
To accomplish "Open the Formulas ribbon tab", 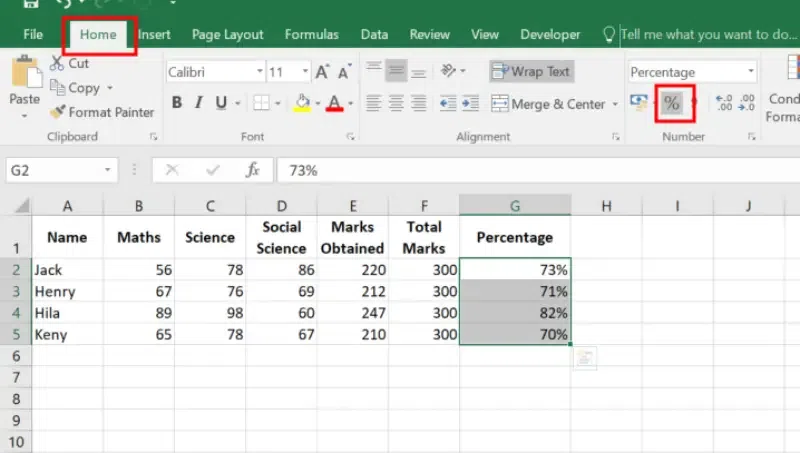I will click(x=311, y=34).
